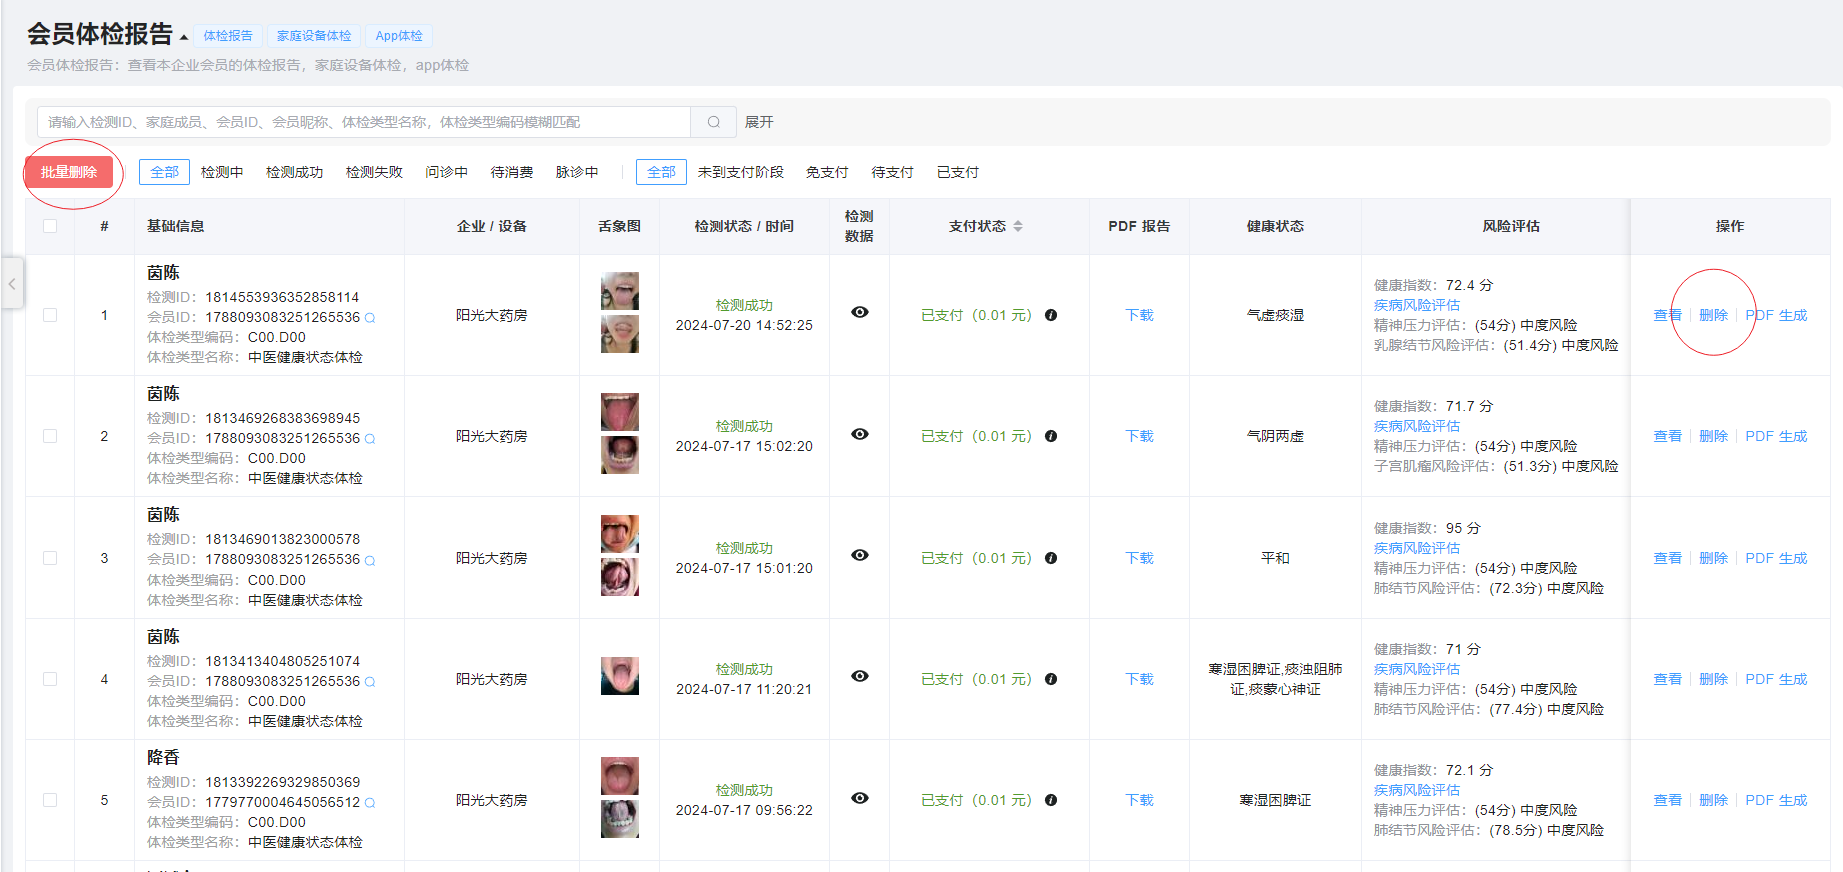Click member ID lookup icon in row 2
Image resolution: width=1843 pixels, height=872 pixels.
coord(370,439)
